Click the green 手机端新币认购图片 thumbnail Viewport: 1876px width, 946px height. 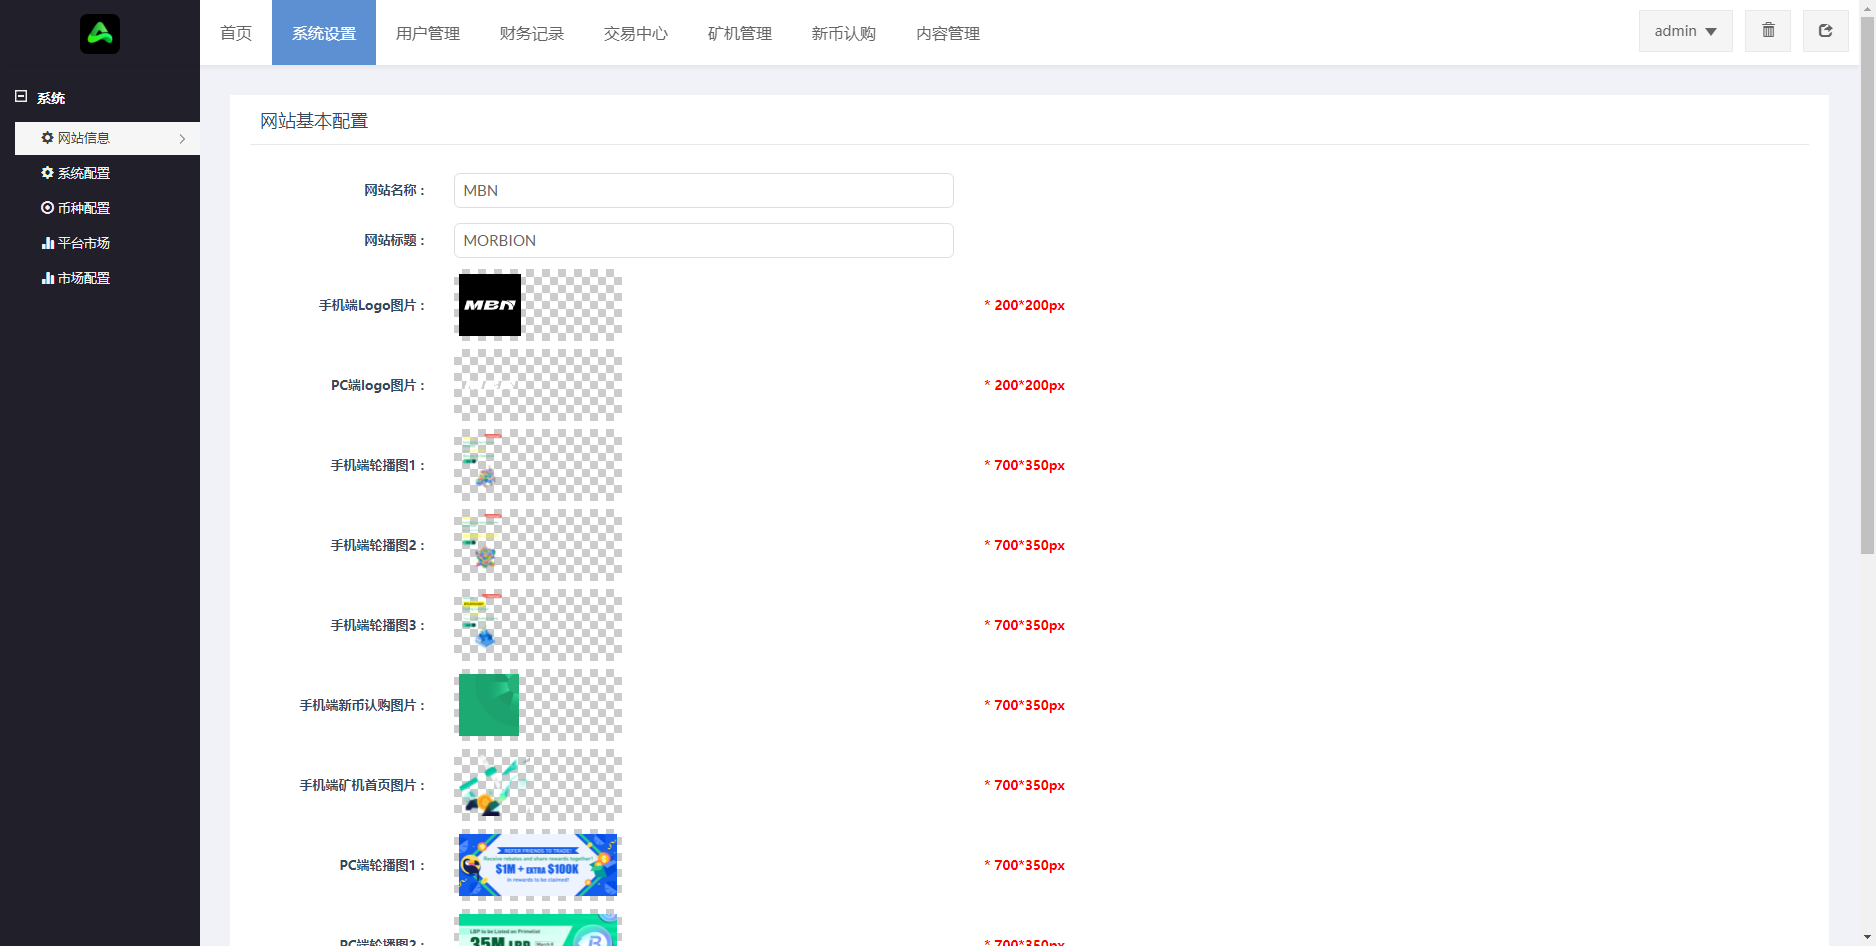[488, 705]
